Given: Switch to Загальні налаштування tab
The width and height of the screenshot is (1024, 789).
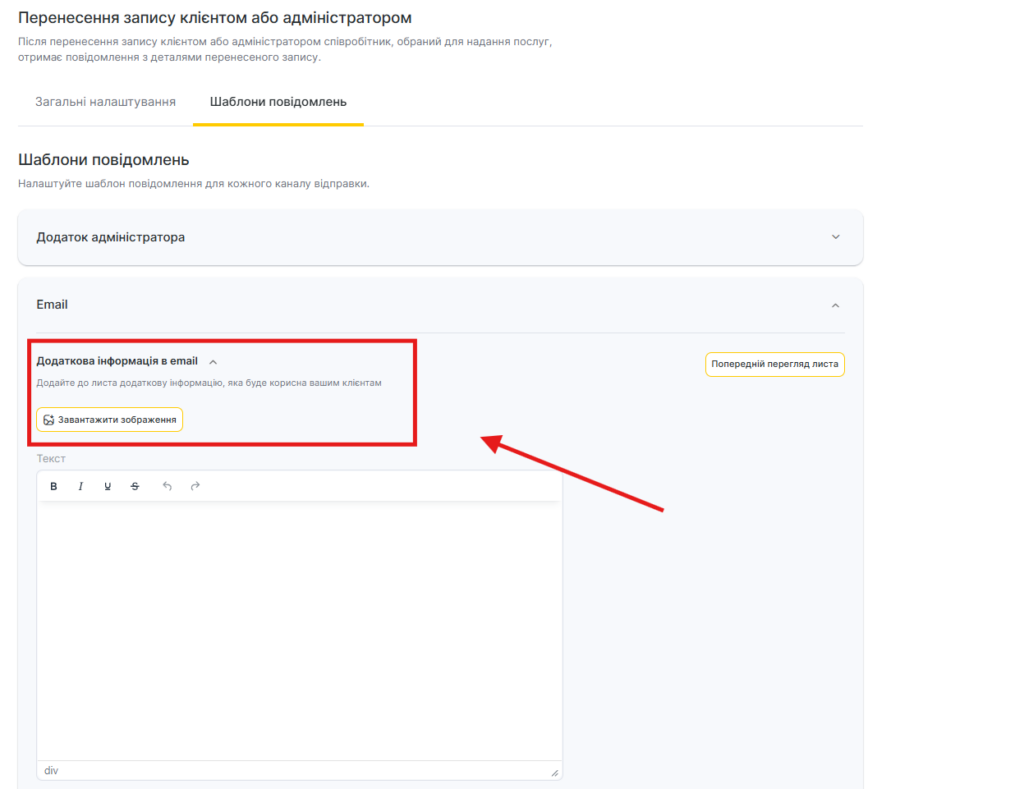Looking at the screenshot, I should coord(105,102).
